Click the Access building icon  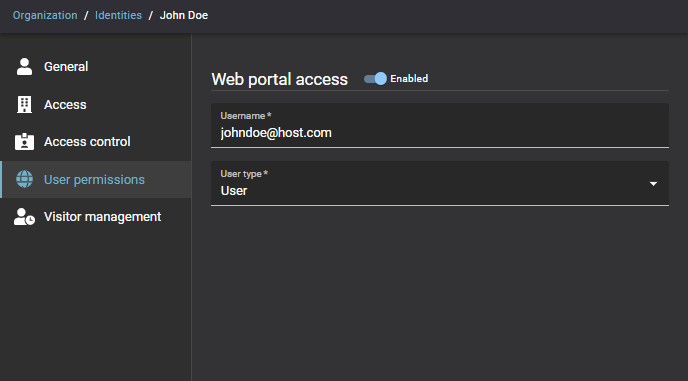coord(24,104)
